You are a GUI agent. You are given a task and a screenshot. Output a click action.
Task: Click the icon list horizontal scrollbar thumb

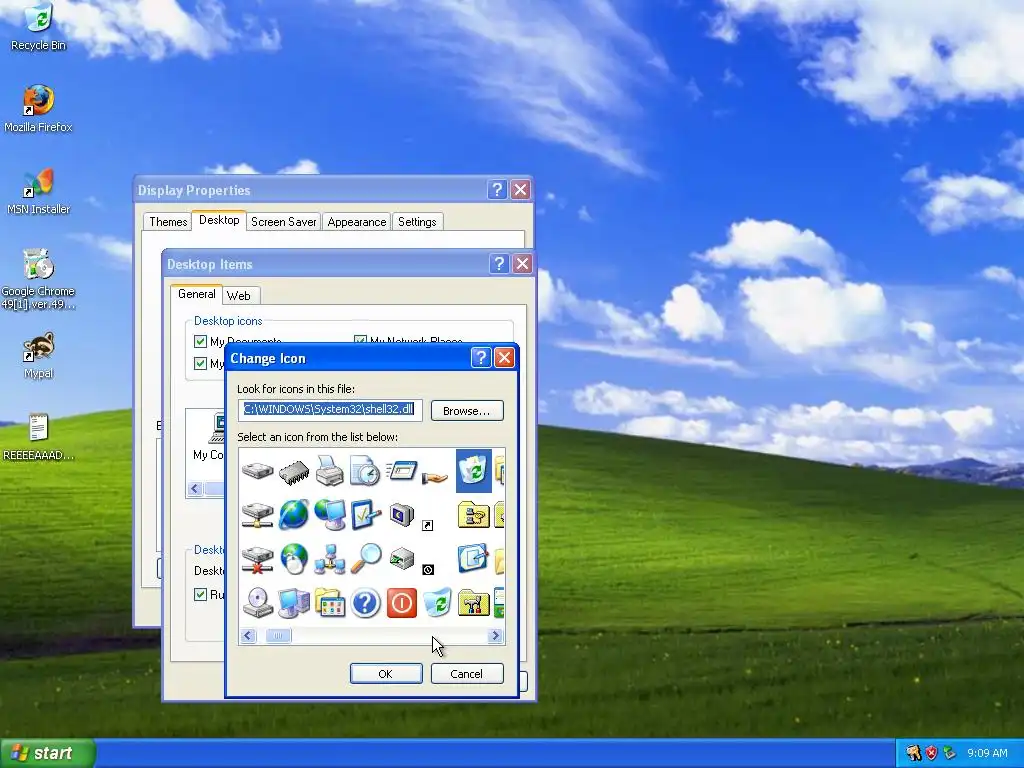tap(278, 635)
